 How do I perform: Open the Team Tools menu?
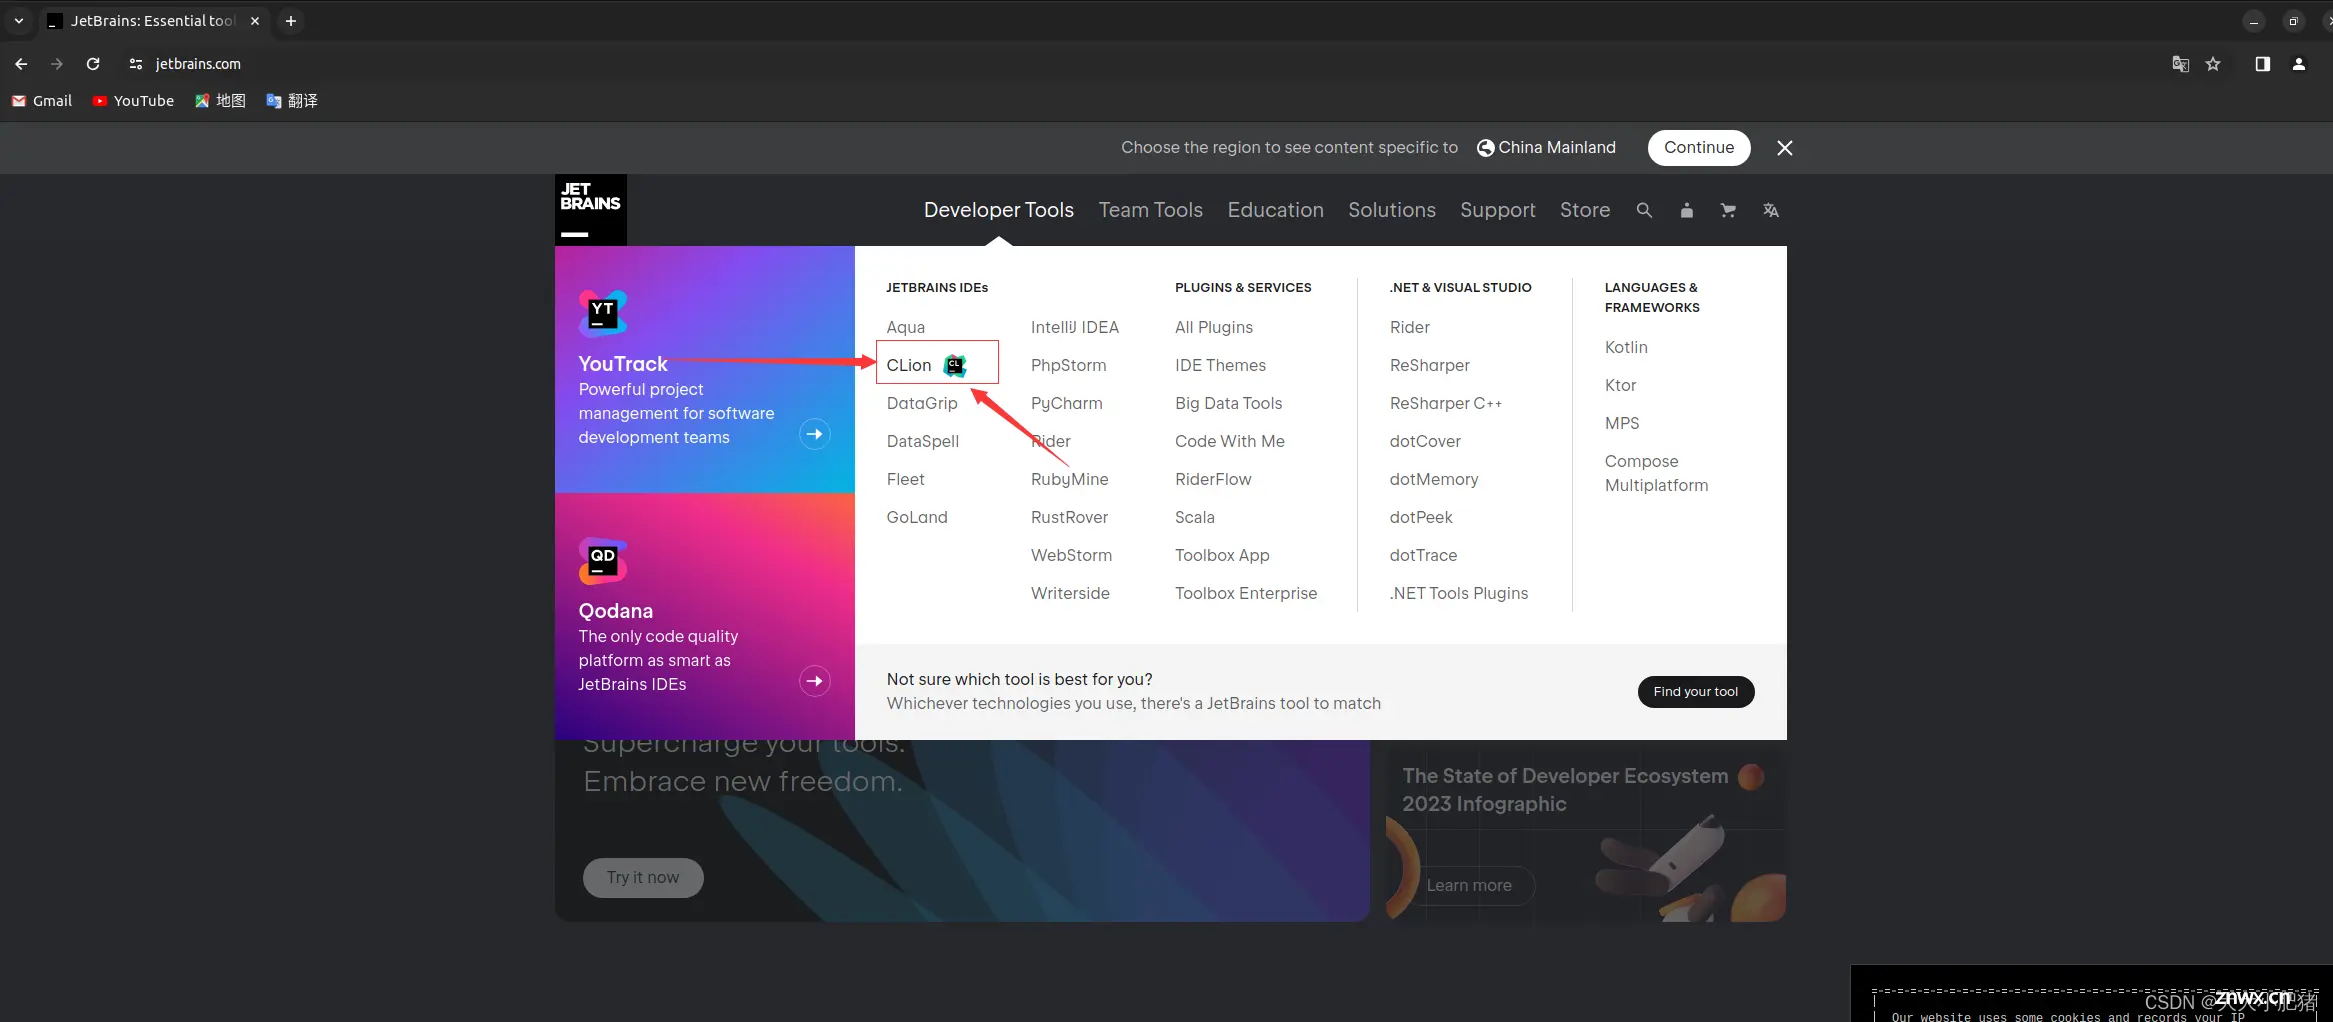(1150, 210)
